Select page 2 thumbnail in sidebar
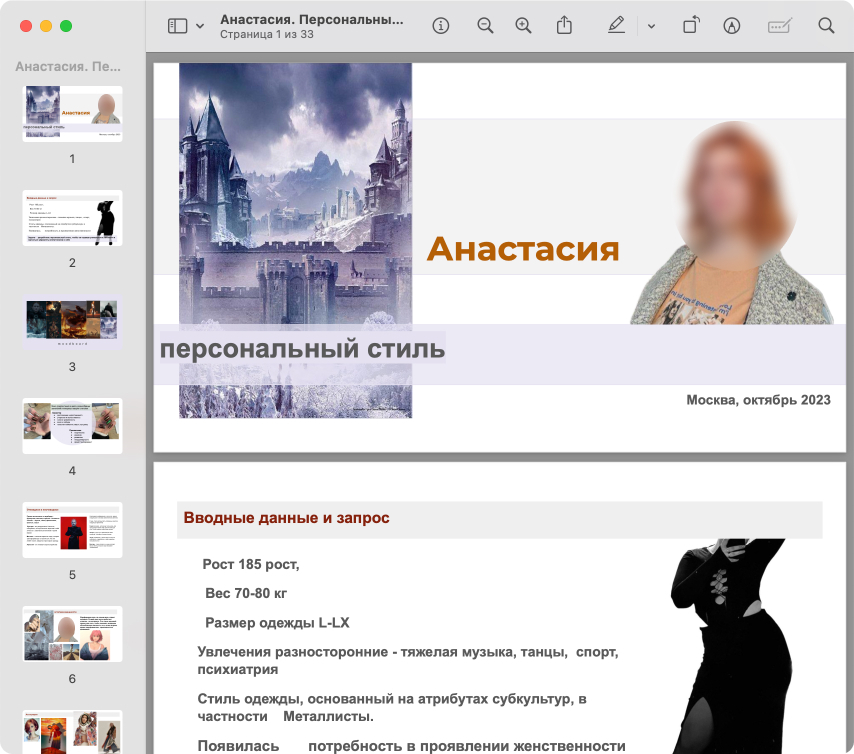Viewport: 854px width, 754px height. pos(72,218)
